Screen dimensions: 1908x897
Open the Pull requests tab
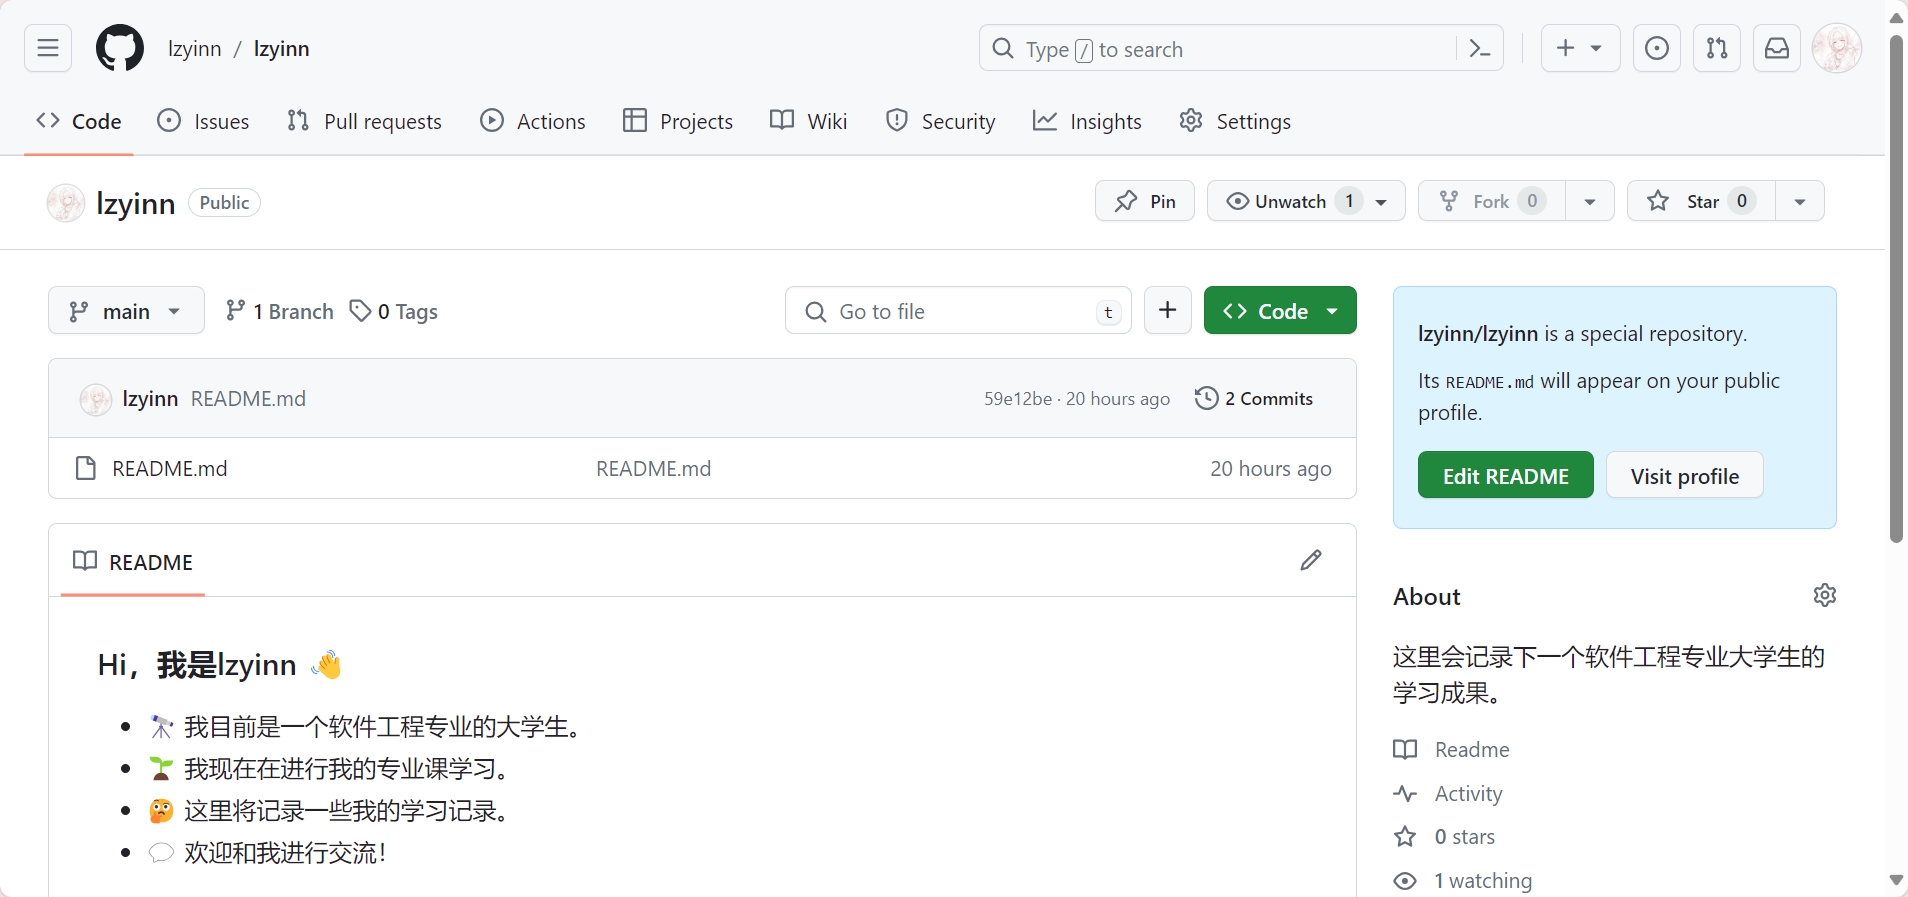click(364, 121)
